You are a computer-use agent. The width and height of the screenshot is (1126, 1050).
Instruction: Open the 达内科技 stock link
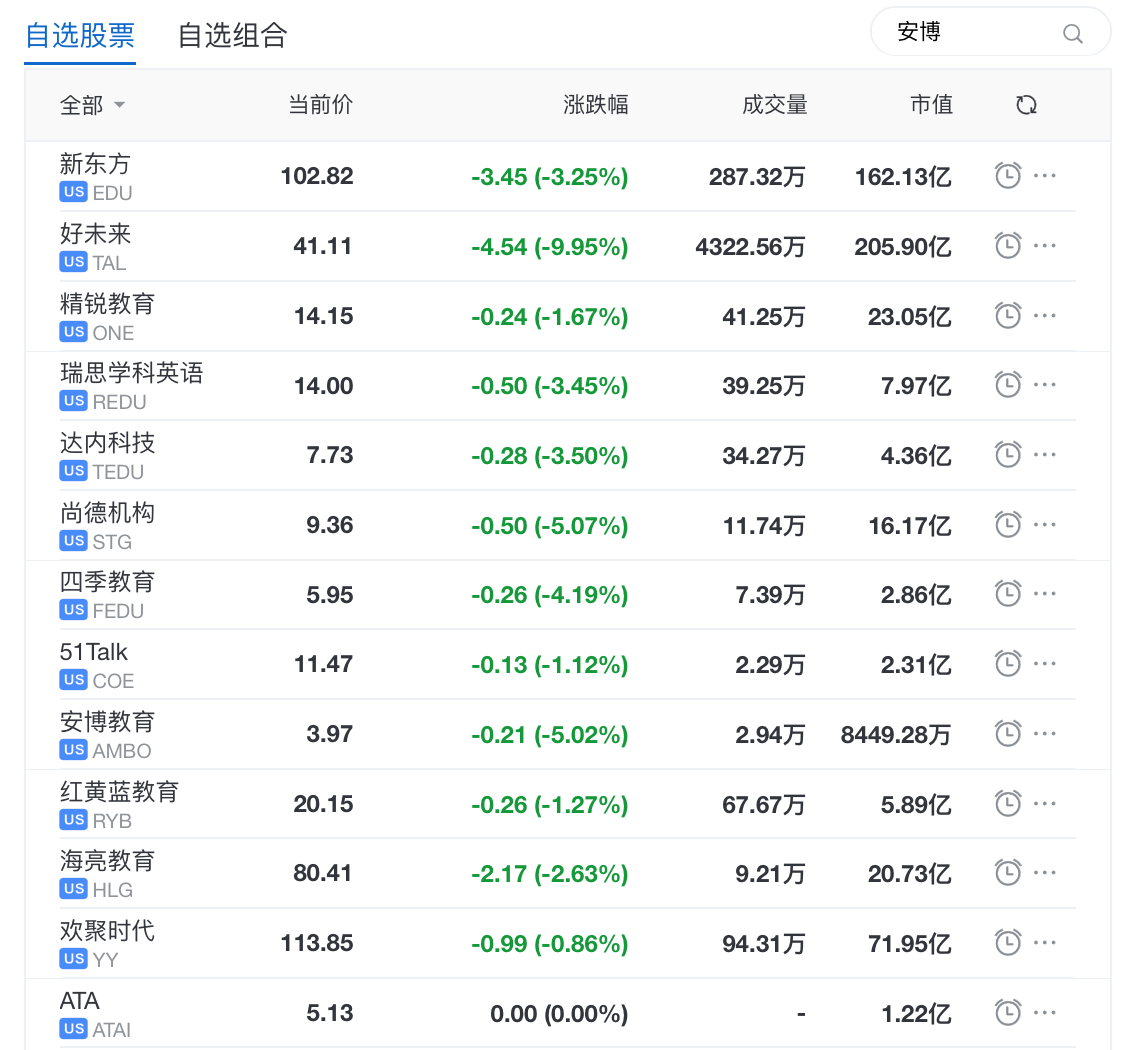click(107, 442)
